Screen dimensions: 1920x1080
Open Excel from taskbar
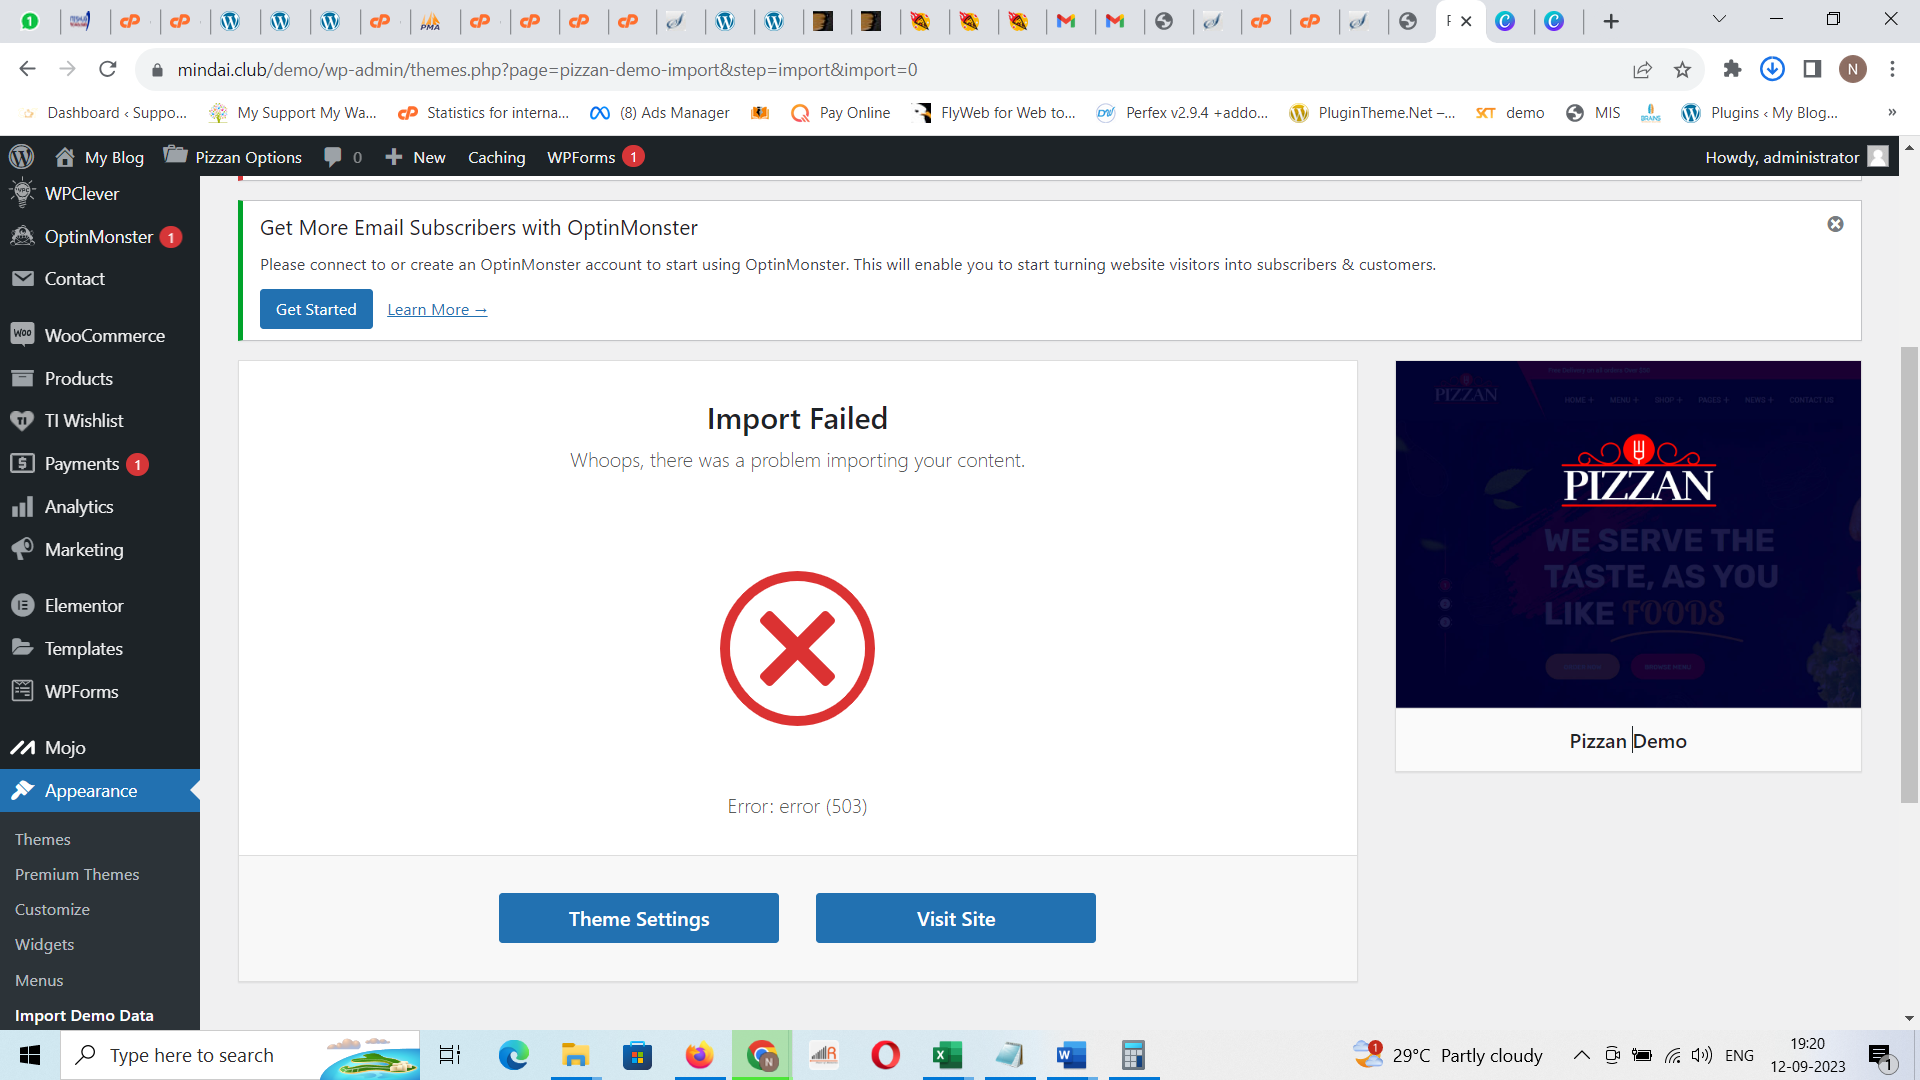[x=947, y=1055]
